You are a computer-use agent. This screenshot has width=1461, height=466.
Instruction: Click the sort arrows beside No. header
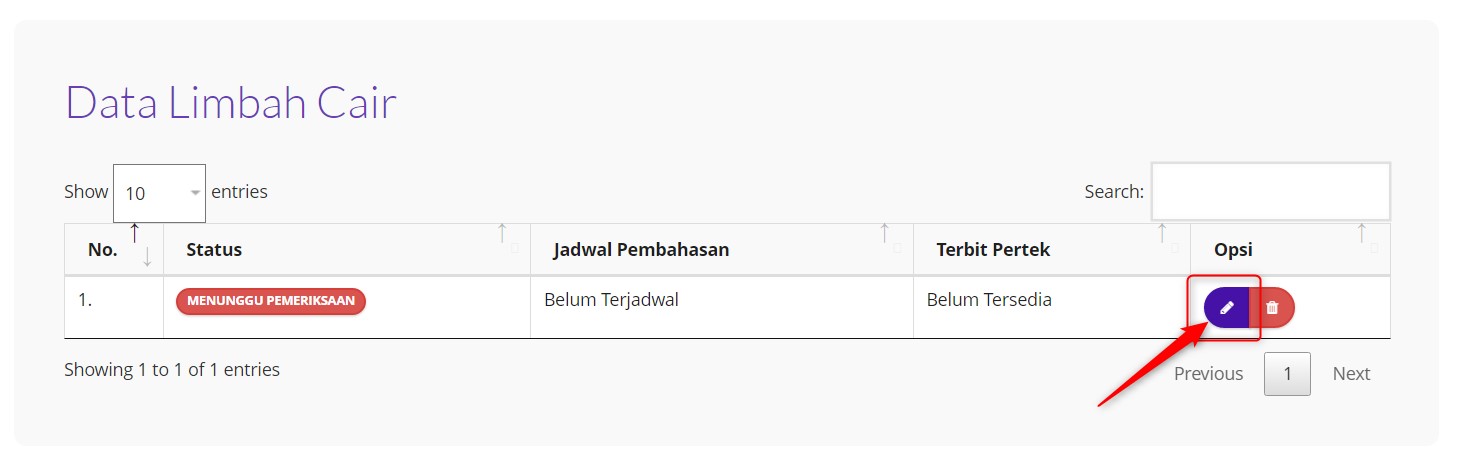[x=141, y=246]
